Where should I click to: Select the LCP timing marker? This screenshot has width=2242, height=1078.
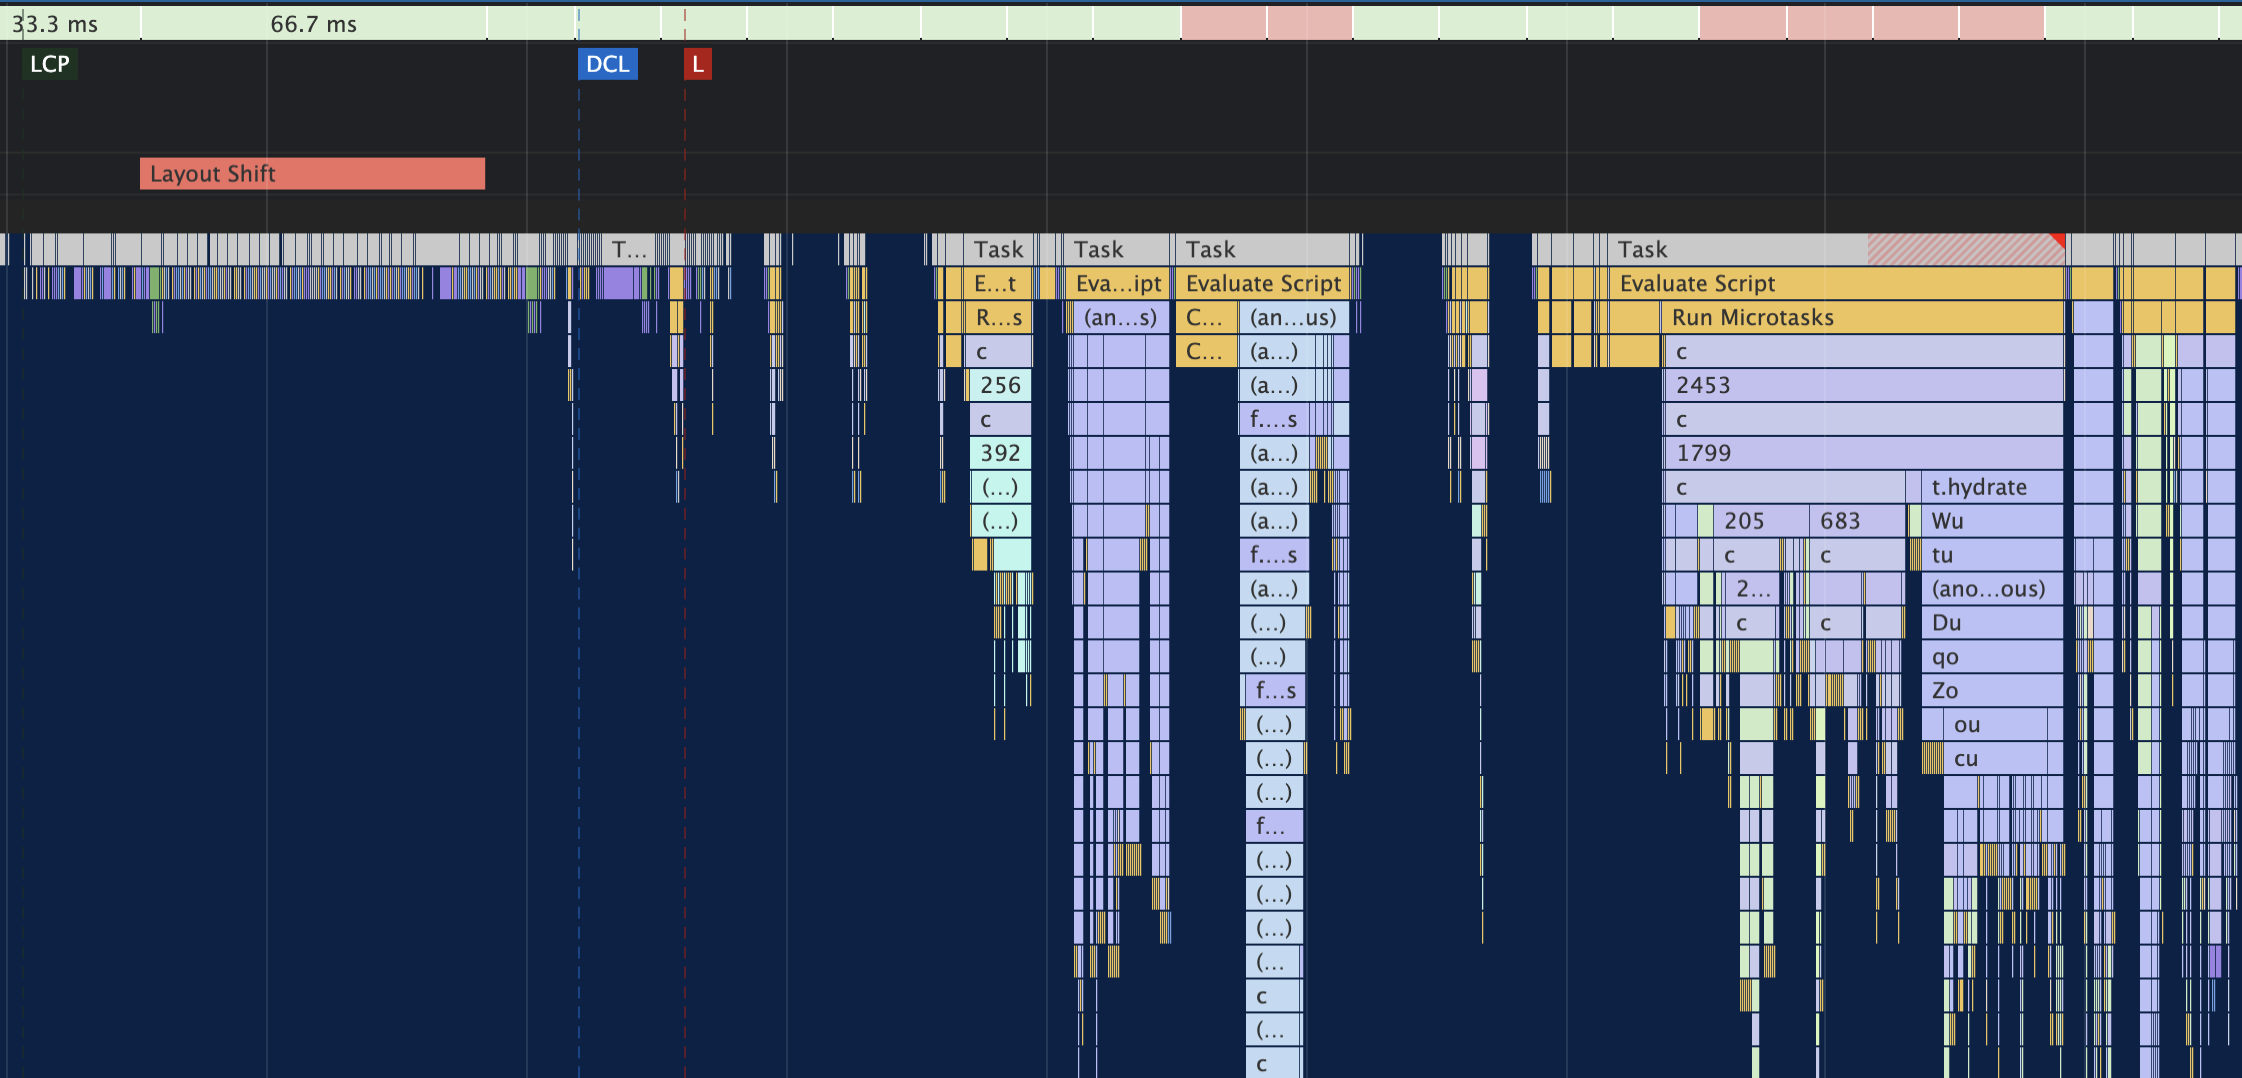[x=49, y=64]
